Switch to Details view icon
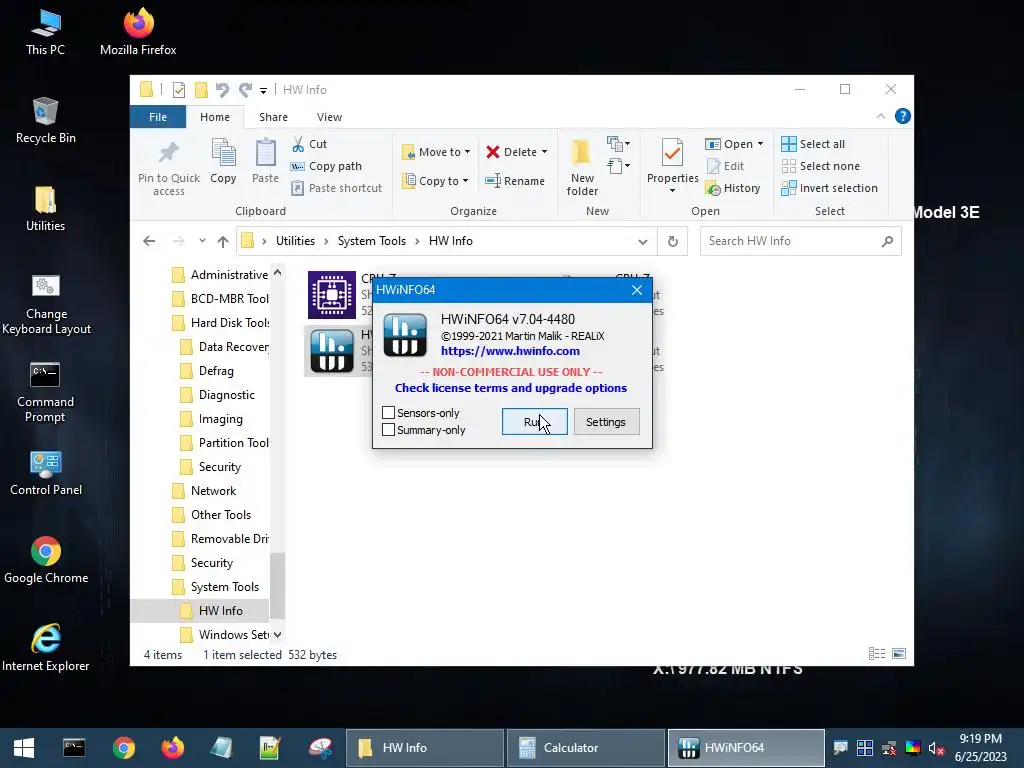The height and width of the screenshot is (768, 1024). click(x=877, y=654)
